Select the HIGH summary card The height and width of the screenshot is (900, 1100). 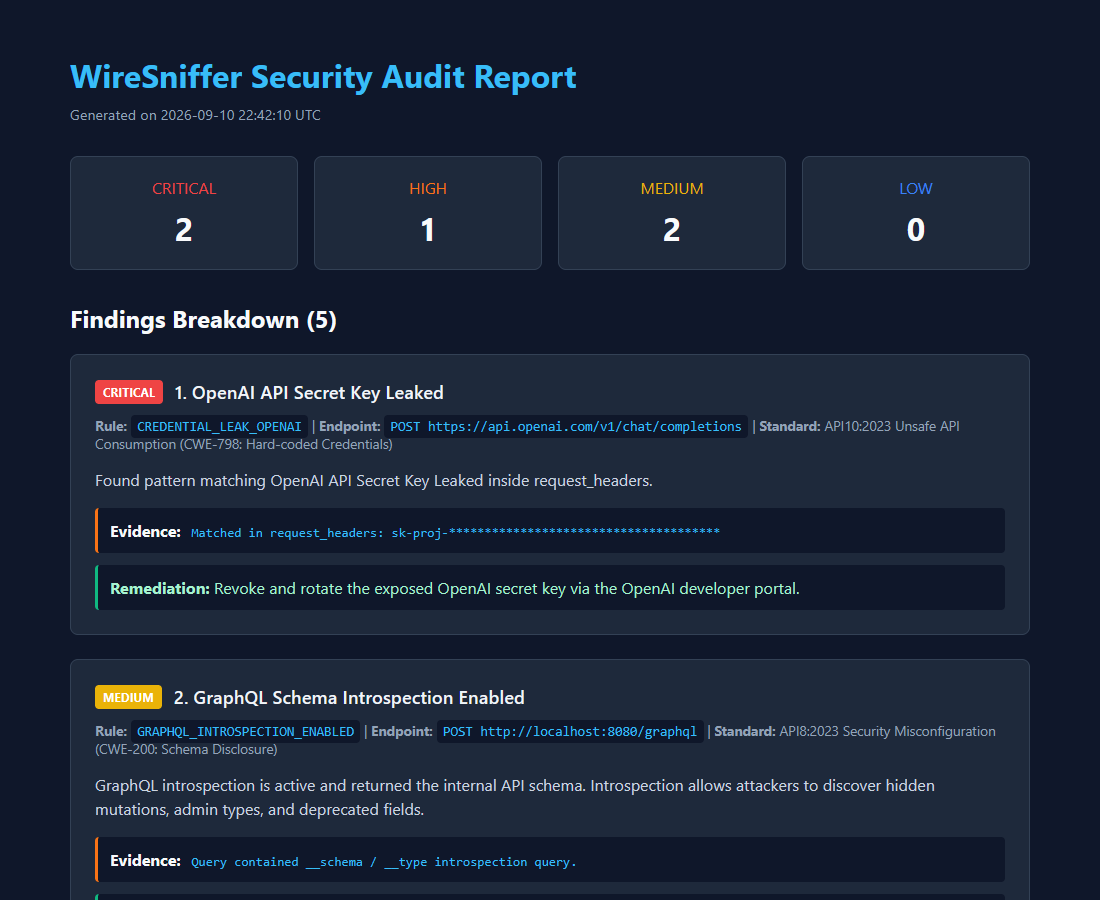(x=428, y=213)
